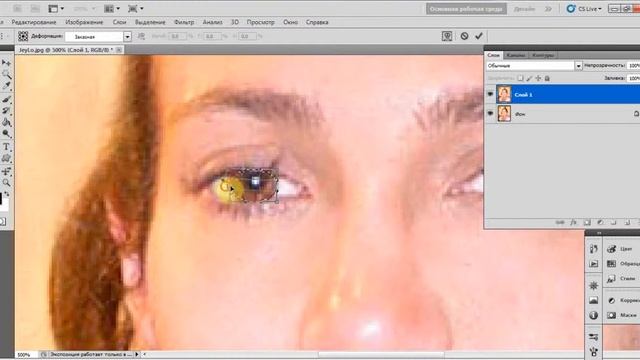Show more workspaces with double chevron
This screenshot has height=360, width=640.
(548, 9)
